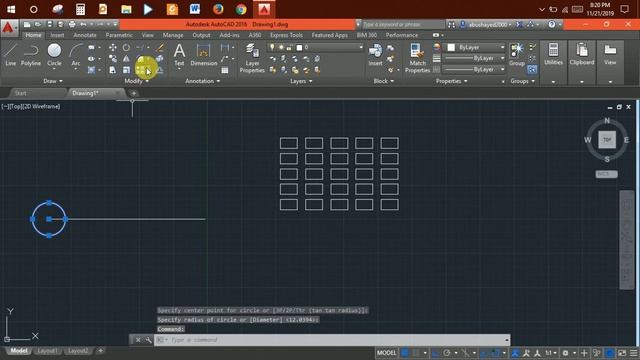The height and width of the screenshot is (360, 640).
Task: Switch to the Start file tab
Action: [20, 93]
